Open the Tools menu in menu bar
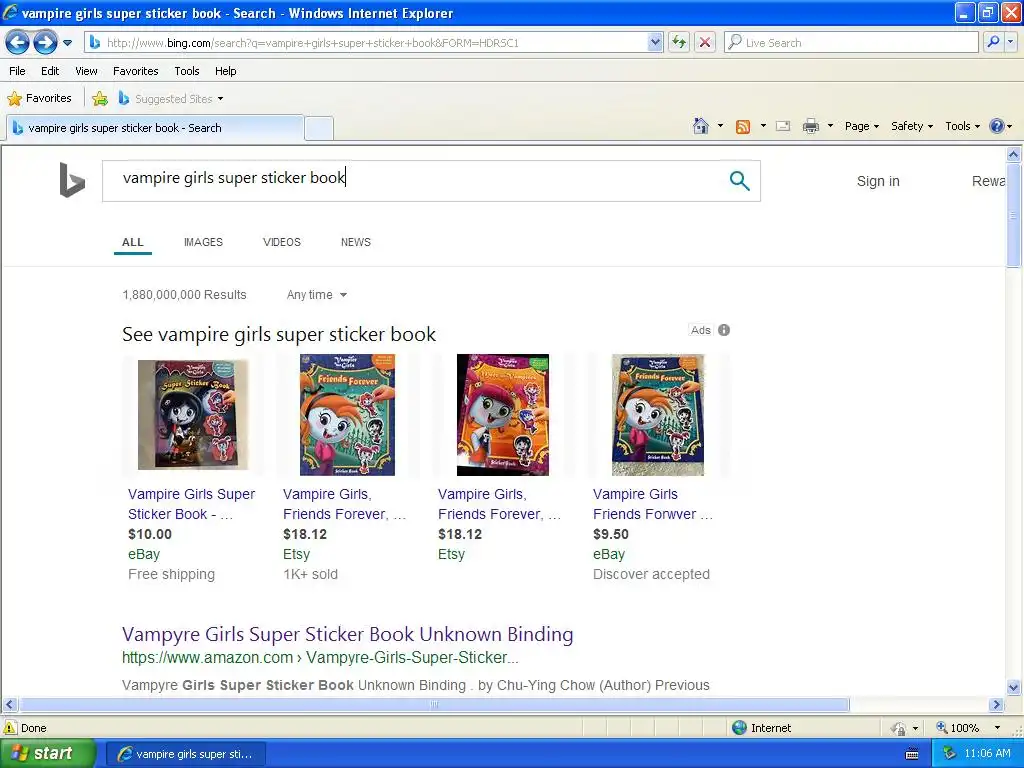Viewport: 1024px width, 768px height. pyautogui.click(x=187, y=71)
